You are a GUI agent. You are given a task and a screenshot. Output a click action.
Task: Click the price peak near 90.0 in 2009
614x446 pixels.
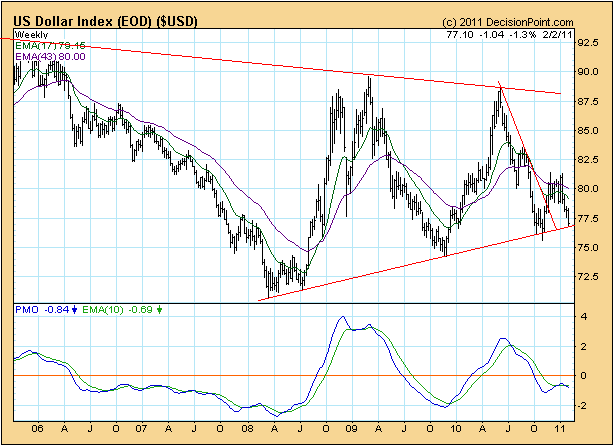[x=369, y=78]
